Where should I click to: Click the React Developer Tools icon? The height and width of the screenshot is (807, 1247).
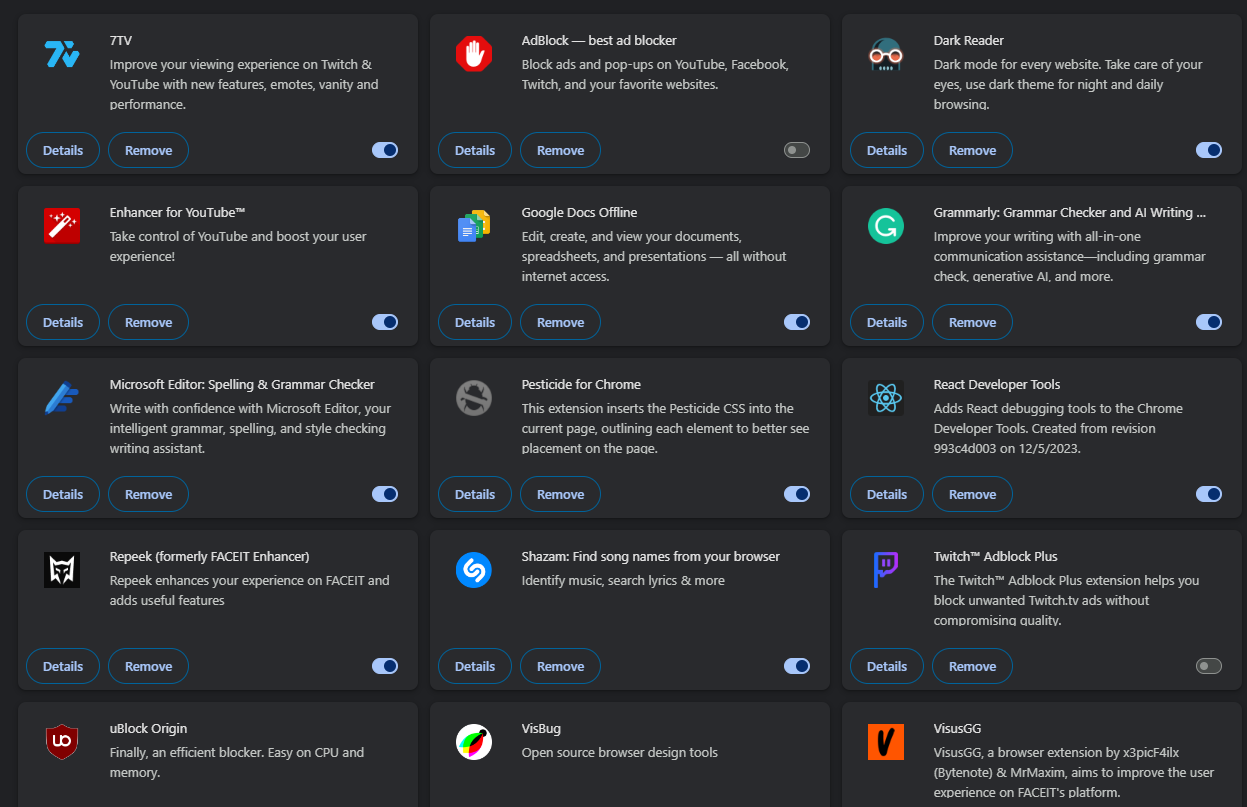coord(886,398)
